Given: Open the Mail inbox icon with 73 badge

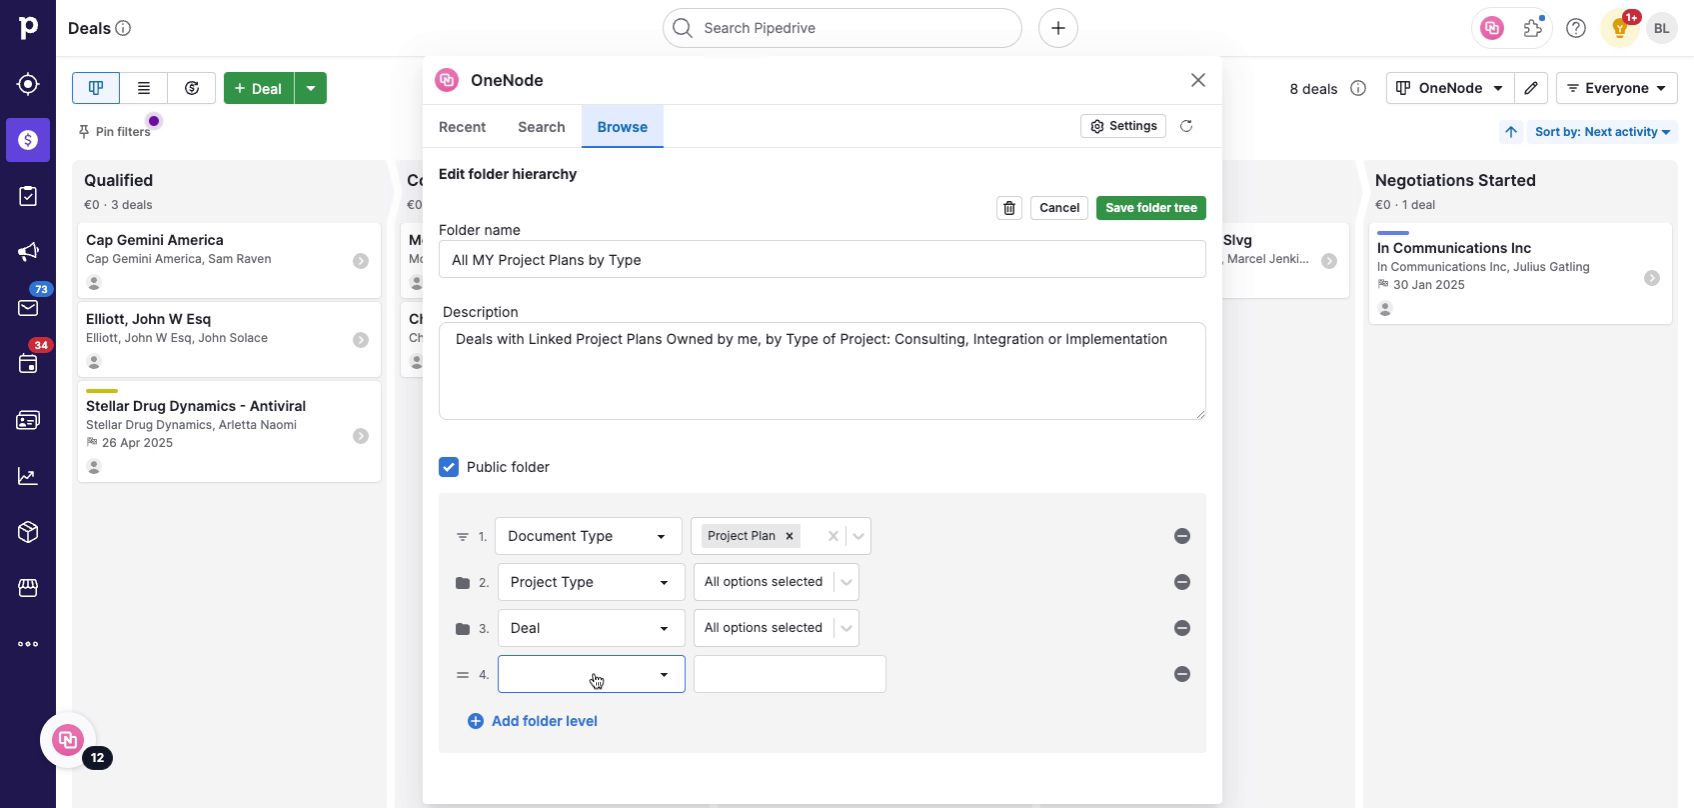Looking at the screenshot, I should (x=28, y=308).
